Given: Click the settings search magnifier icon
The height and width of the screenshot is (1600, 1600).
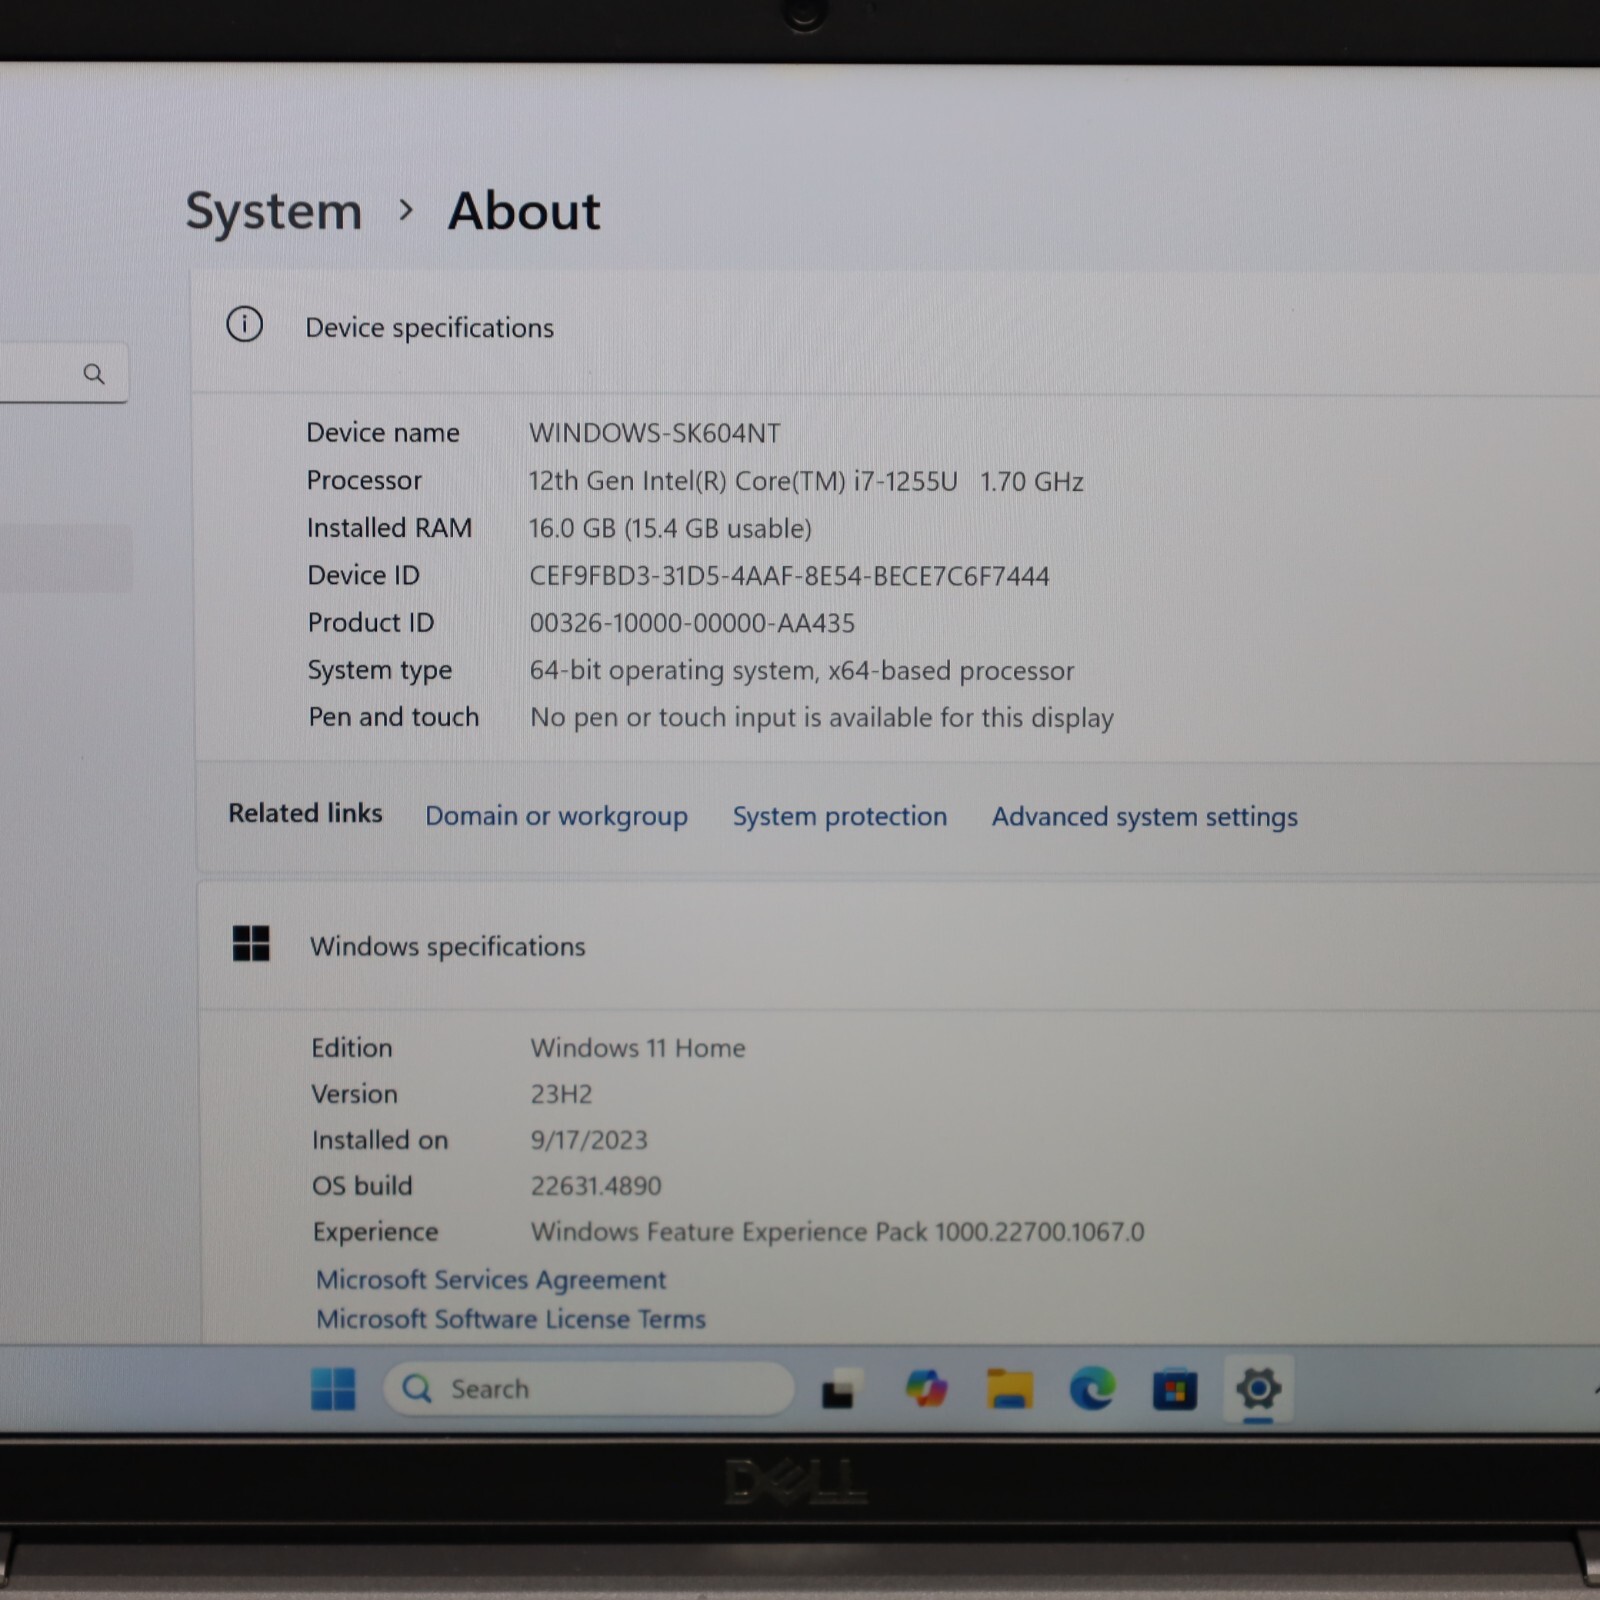Looking at the screenshot, I should click(x=94, y=374).
